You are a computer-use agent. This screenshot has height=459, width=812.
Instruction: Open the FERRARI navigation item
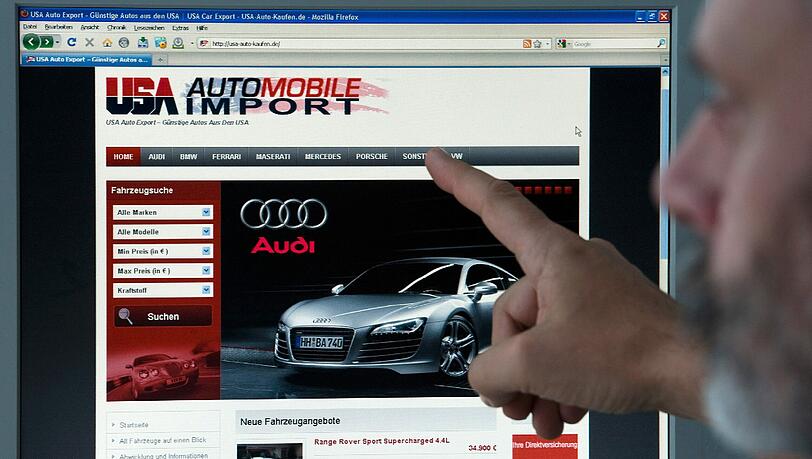pos(226,156)
